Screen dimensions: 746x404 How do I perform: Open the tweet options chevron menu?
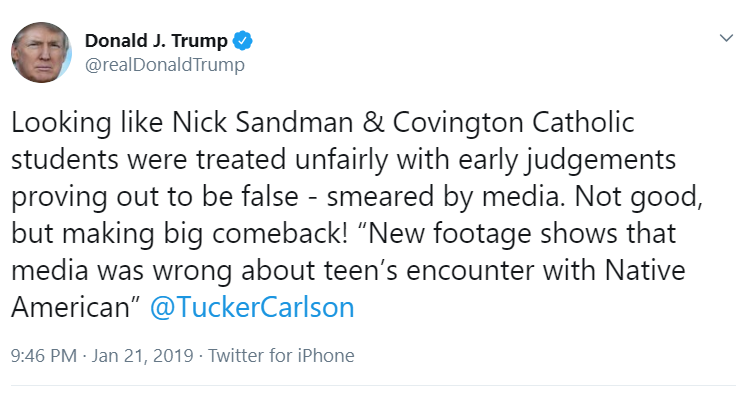pos(726,38)
